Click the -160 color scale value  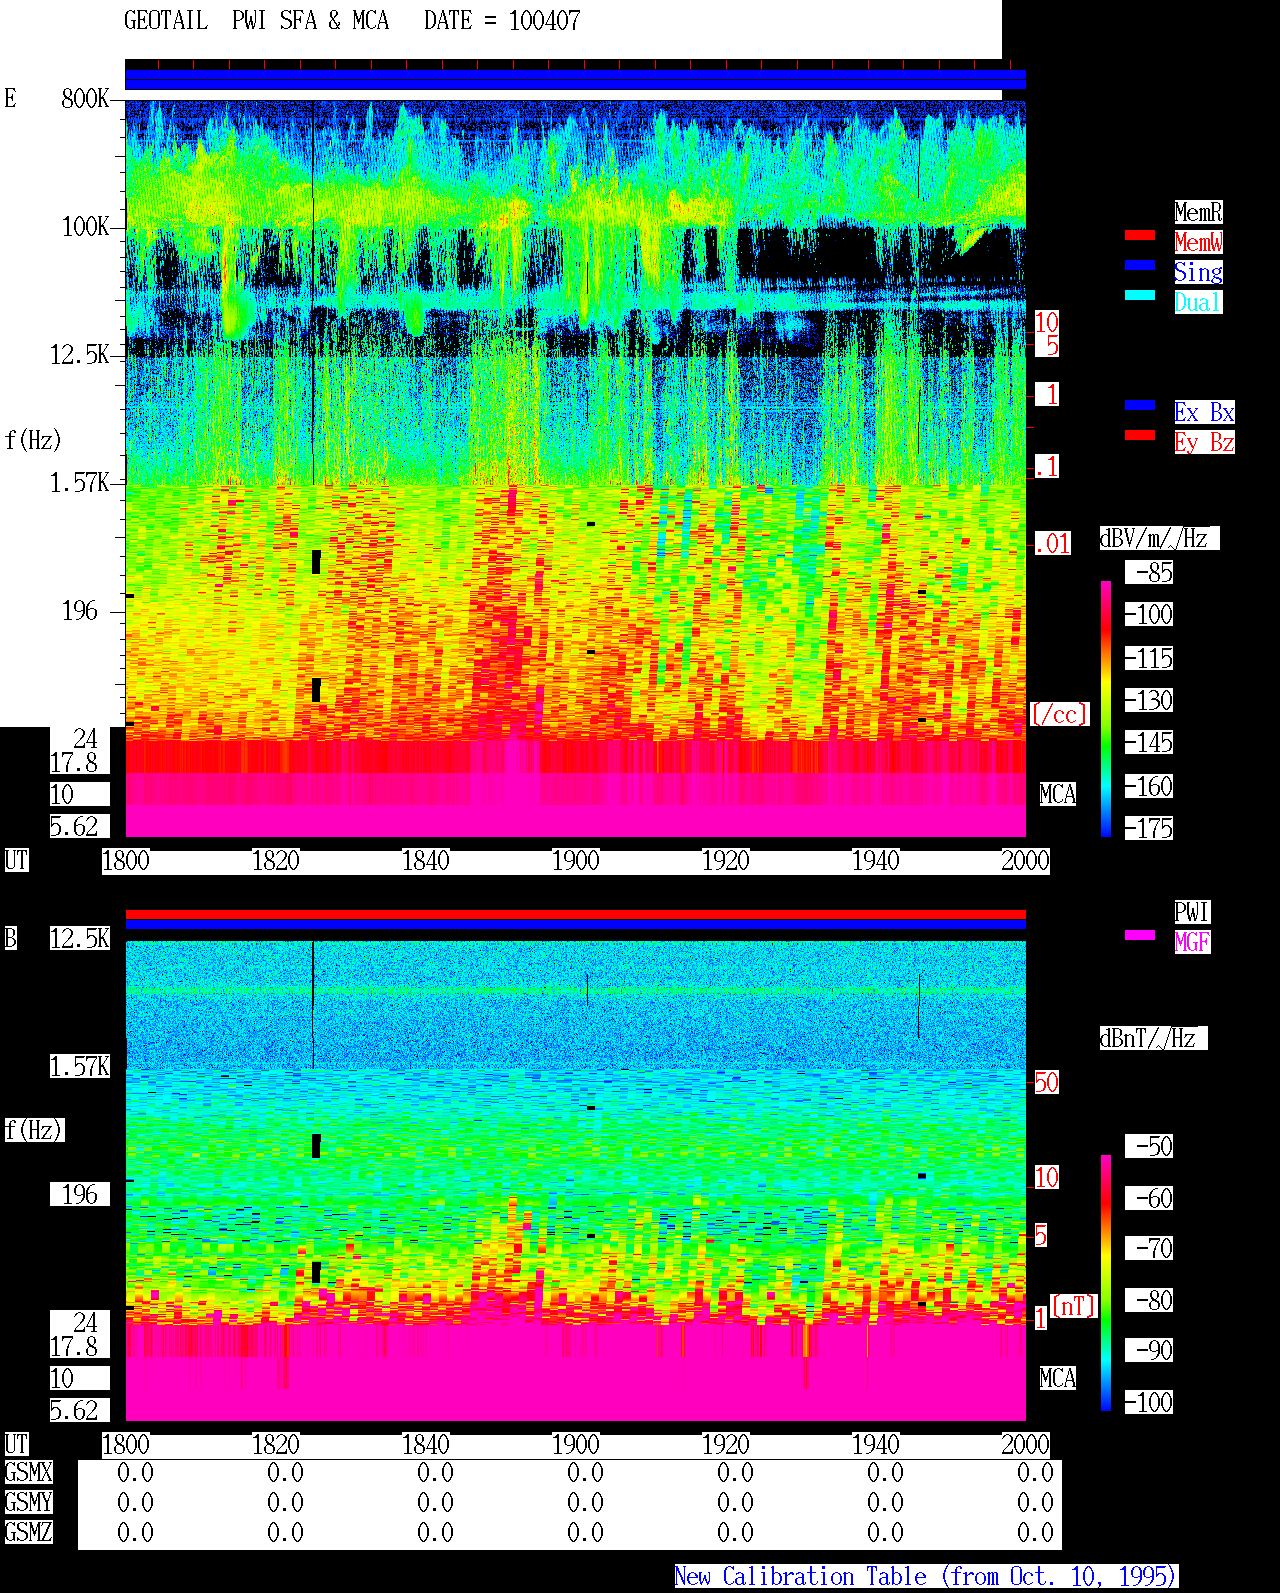tap(1149, 786)
